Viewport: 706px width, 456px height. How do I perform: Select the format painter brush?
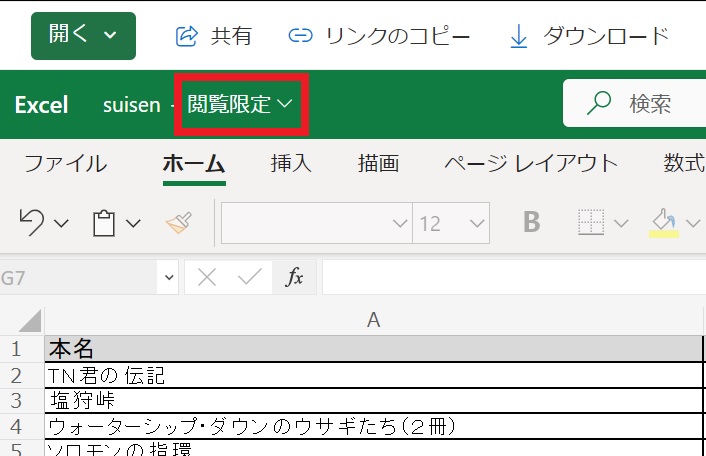(x=179, y=222)
